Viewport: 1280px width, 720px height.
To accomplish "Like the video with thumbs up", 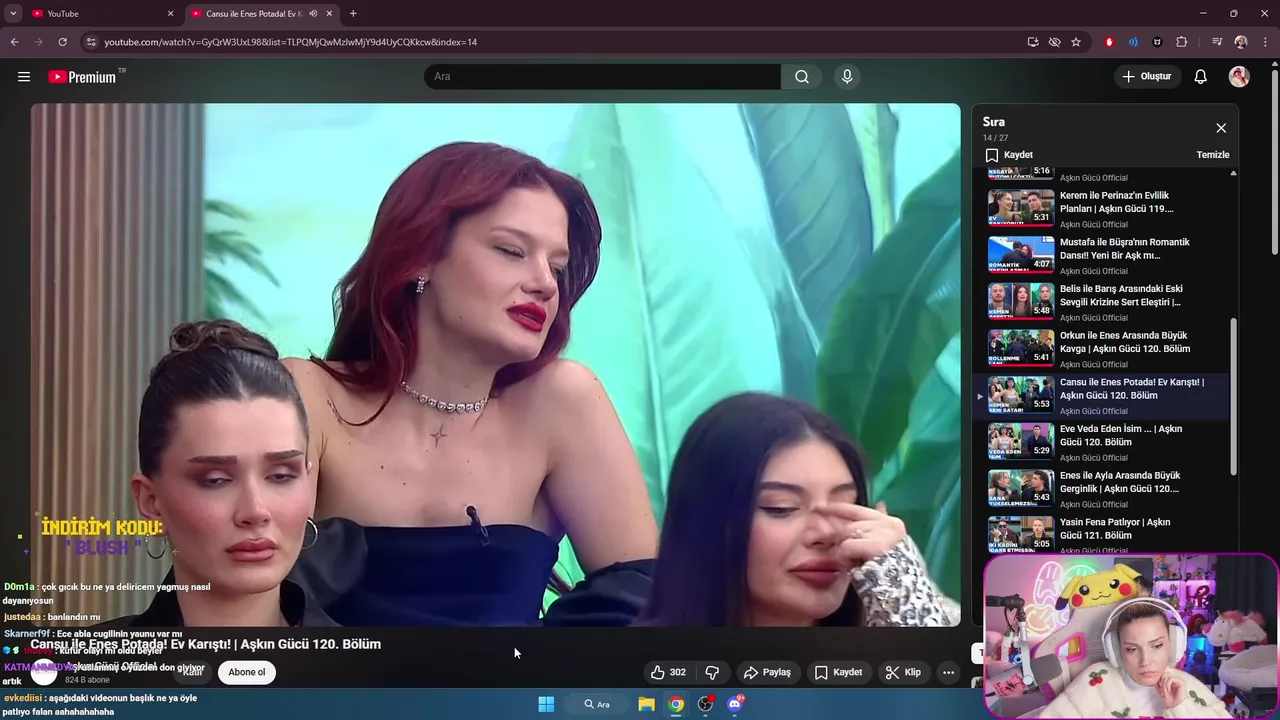I will click(668, 672).
